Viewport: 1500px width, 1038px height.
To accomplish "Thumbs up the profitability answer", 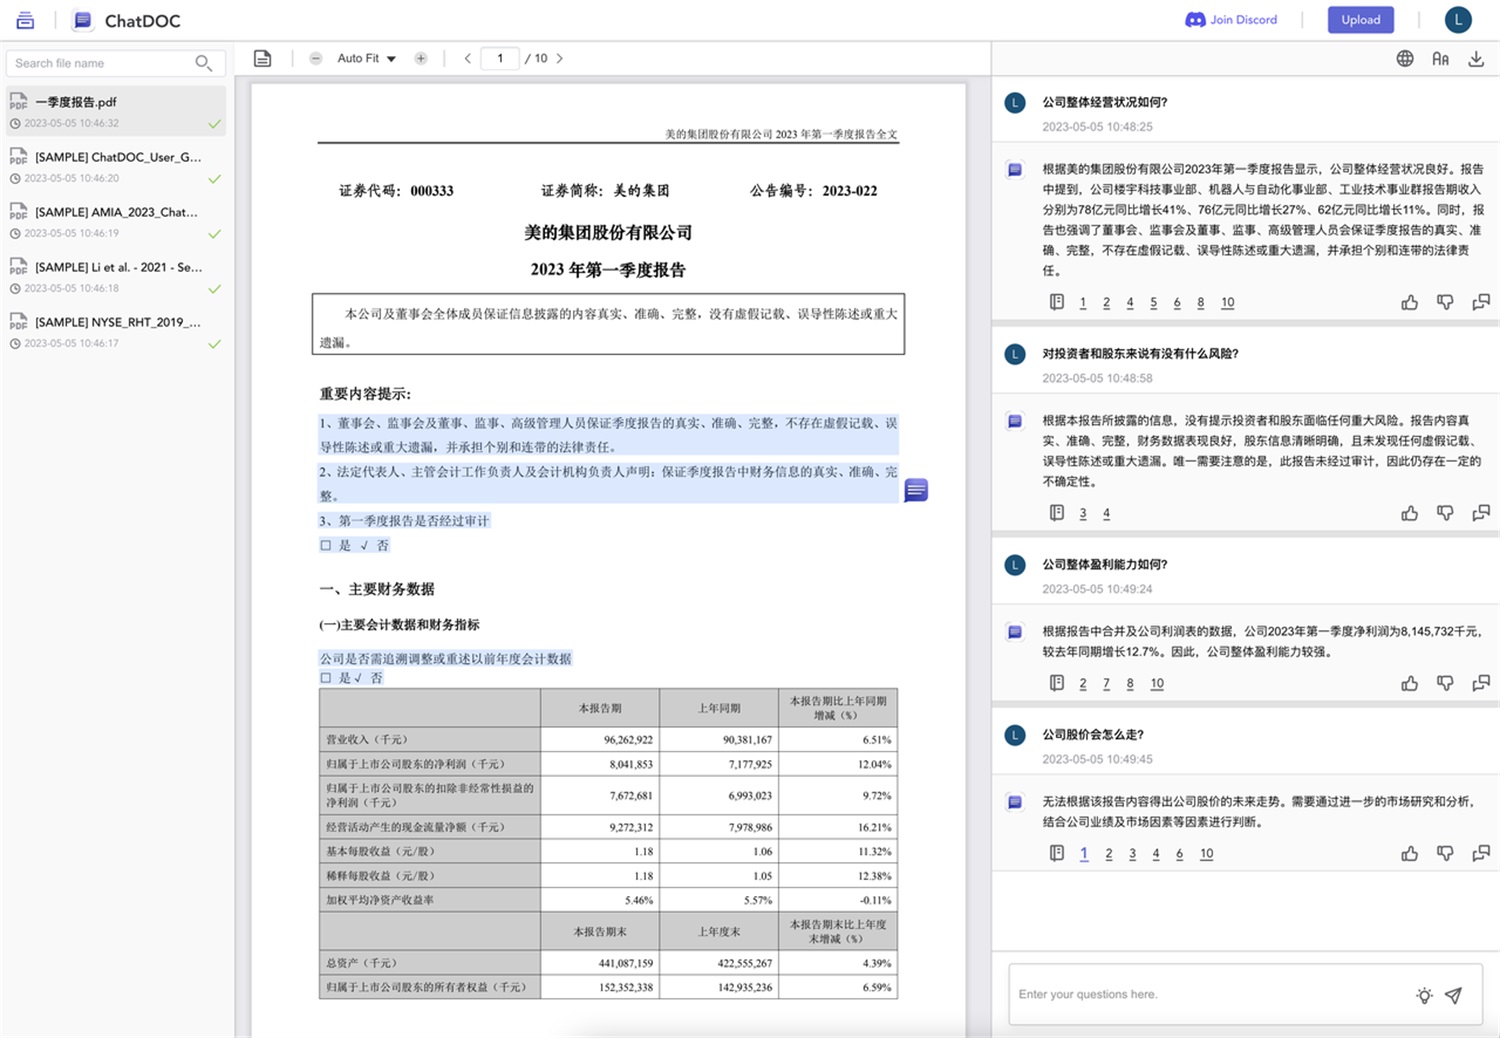I will tap(1409, 683).
